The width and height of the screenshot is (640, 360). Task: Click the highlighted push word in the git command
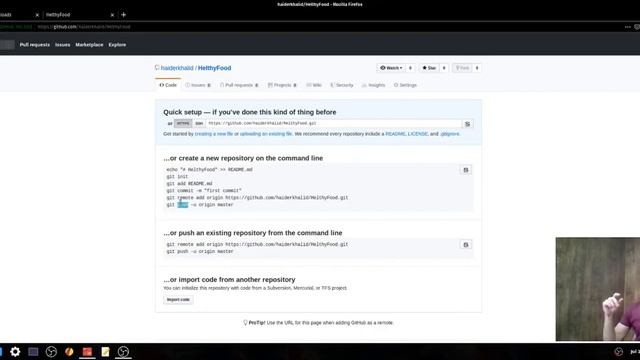click(182, 204)
